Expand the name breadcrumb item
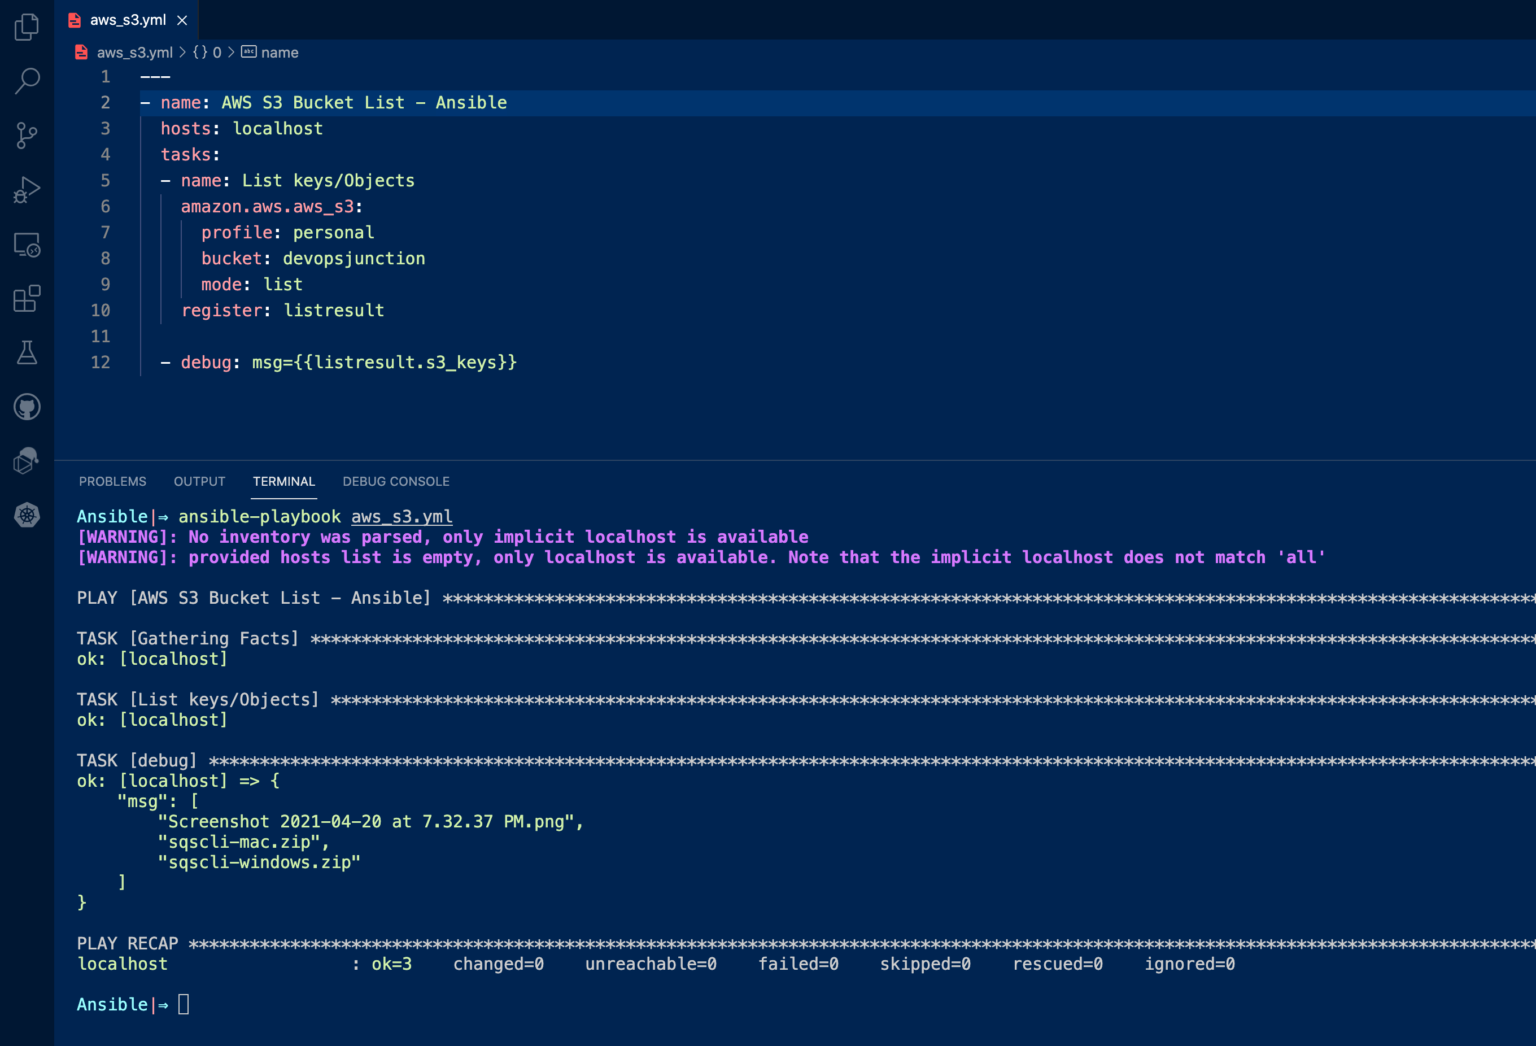Screen dimensions: 1536x1046 click(280, 52)
